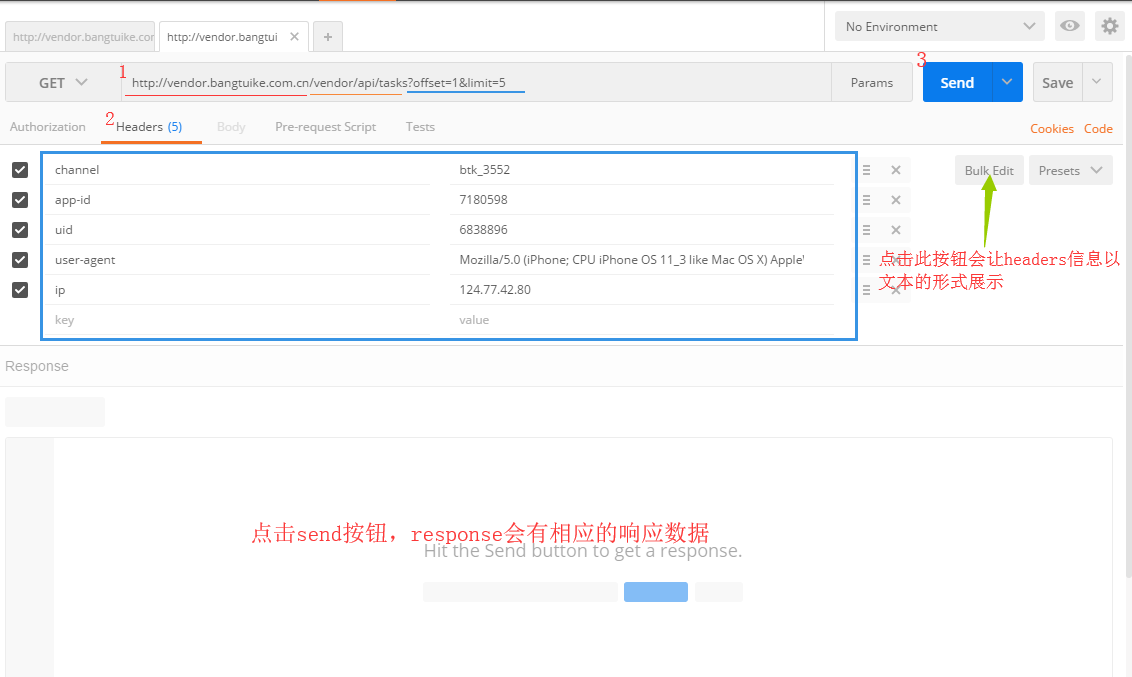Open the settings gear icon

[1110, 26]
